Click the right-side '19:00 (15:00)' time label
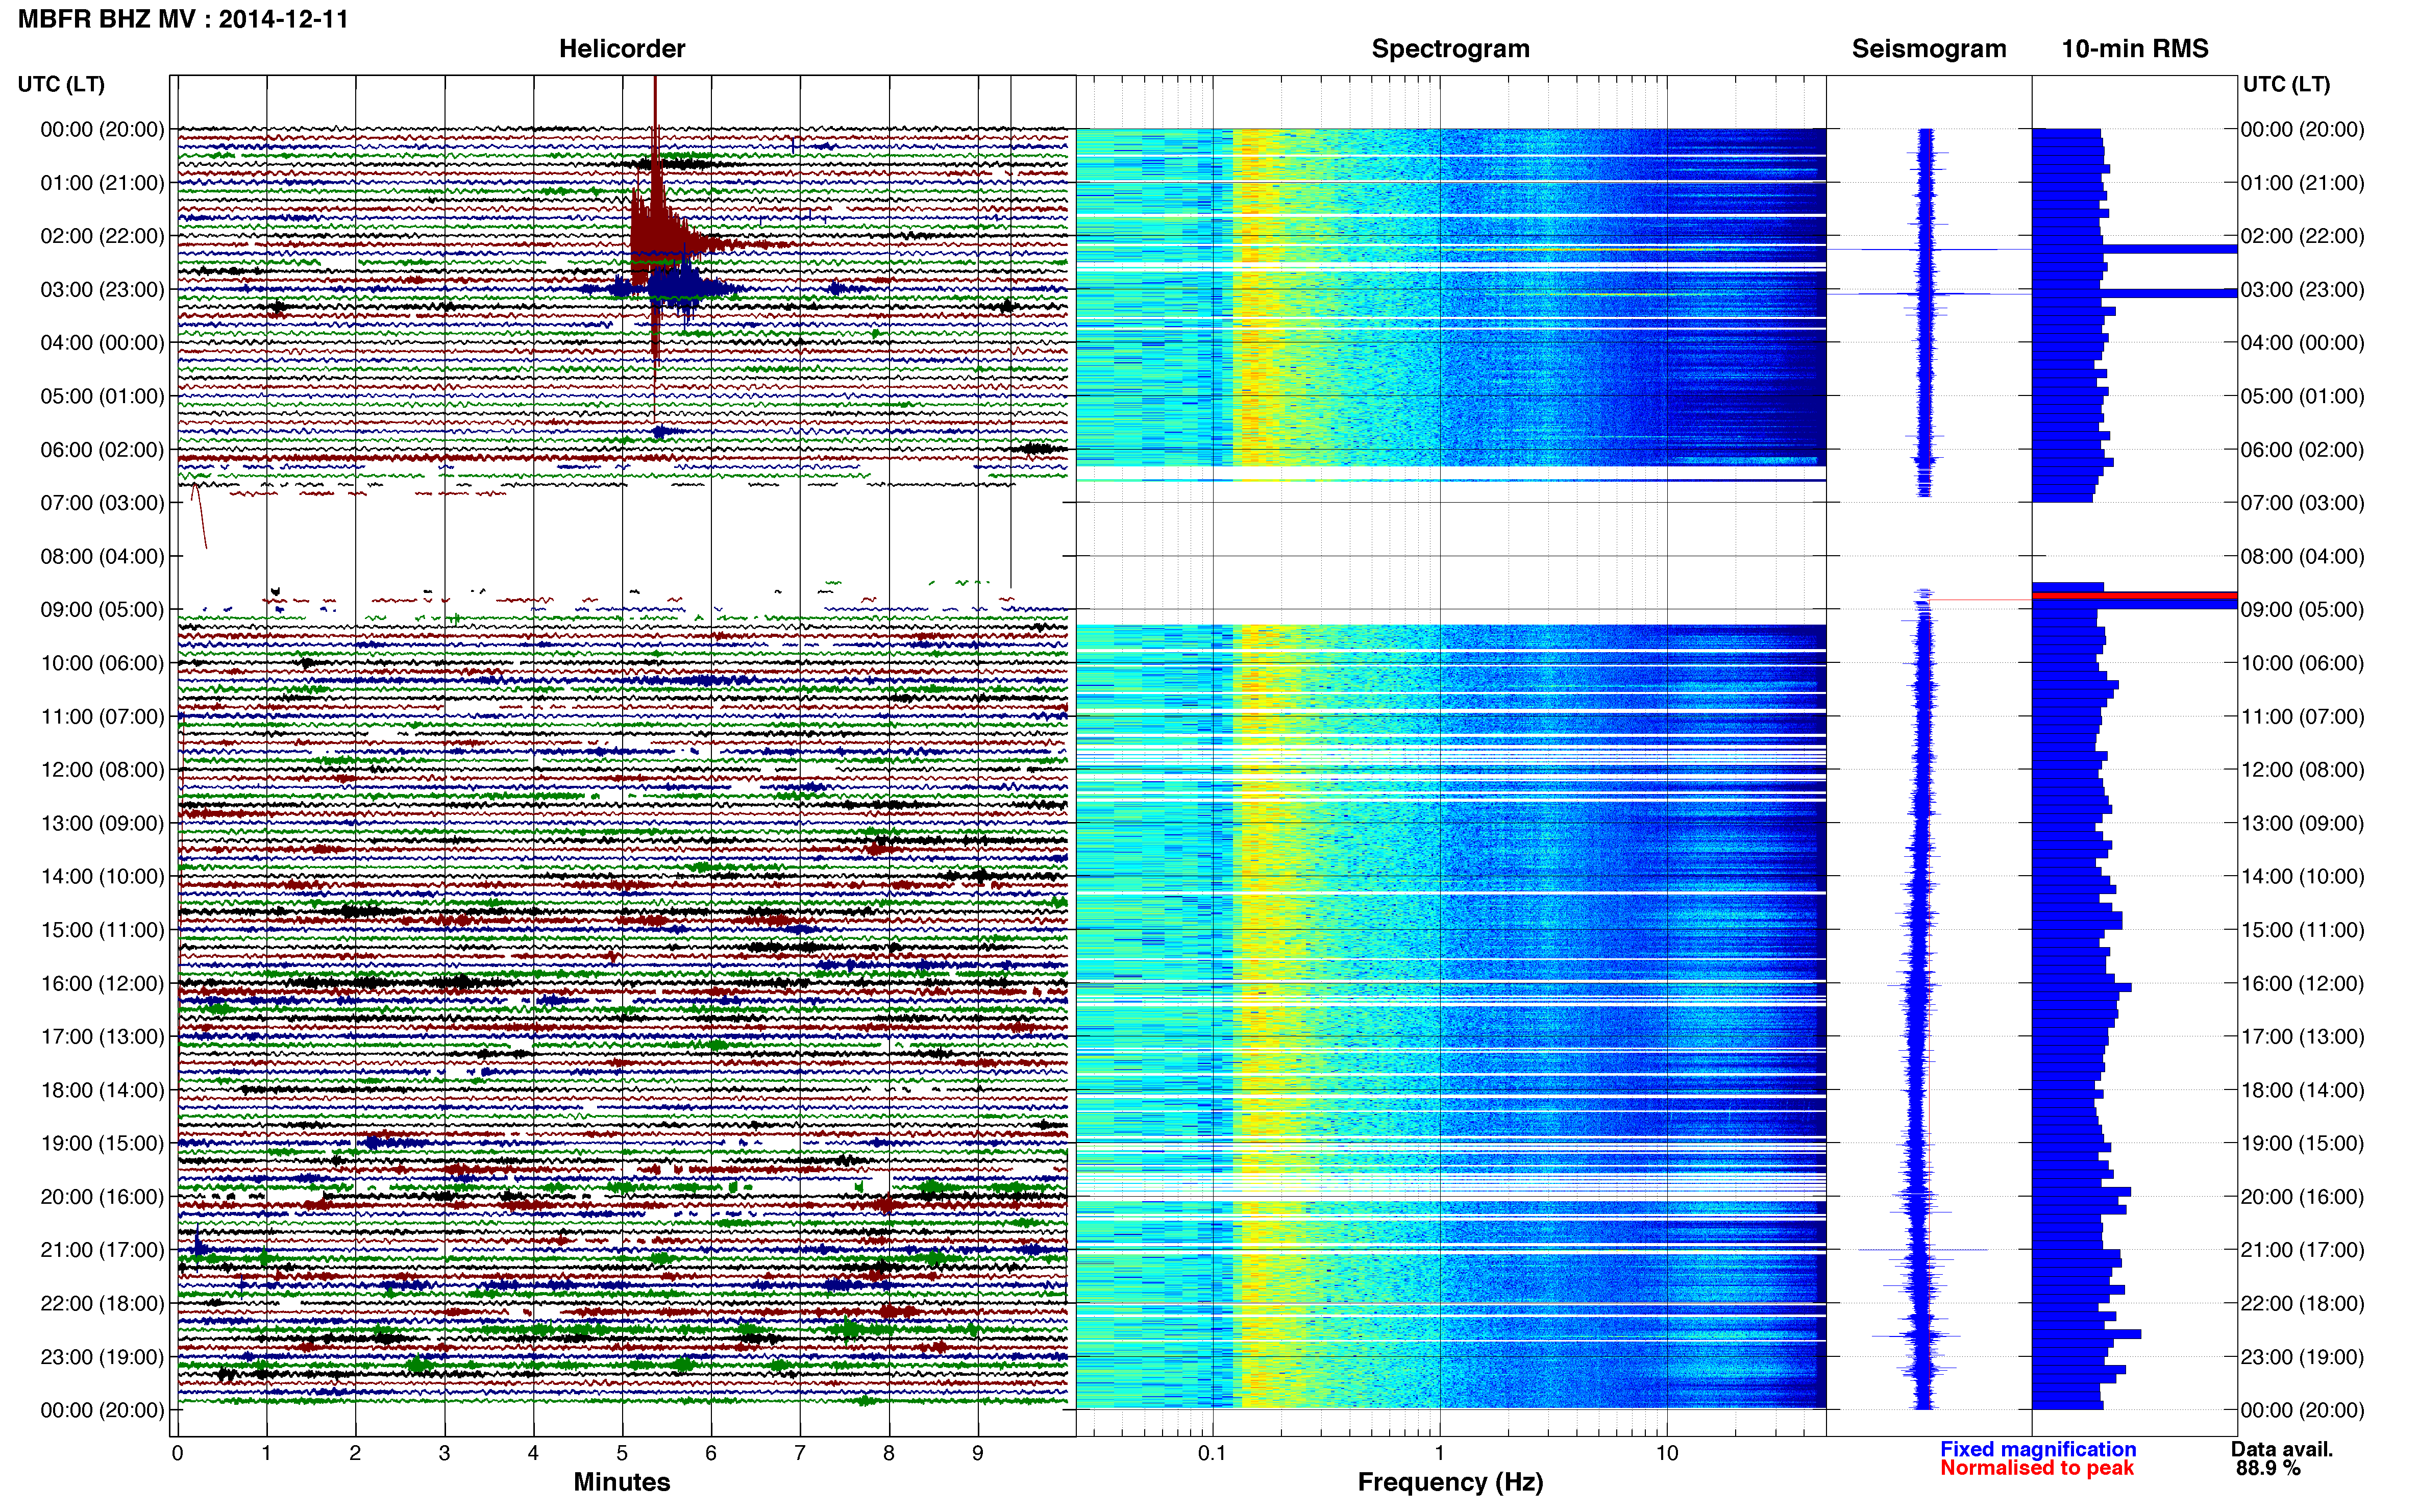Viewport: 2419px width, 1512px height. pyautogui.click(x=2302, y=1143)
